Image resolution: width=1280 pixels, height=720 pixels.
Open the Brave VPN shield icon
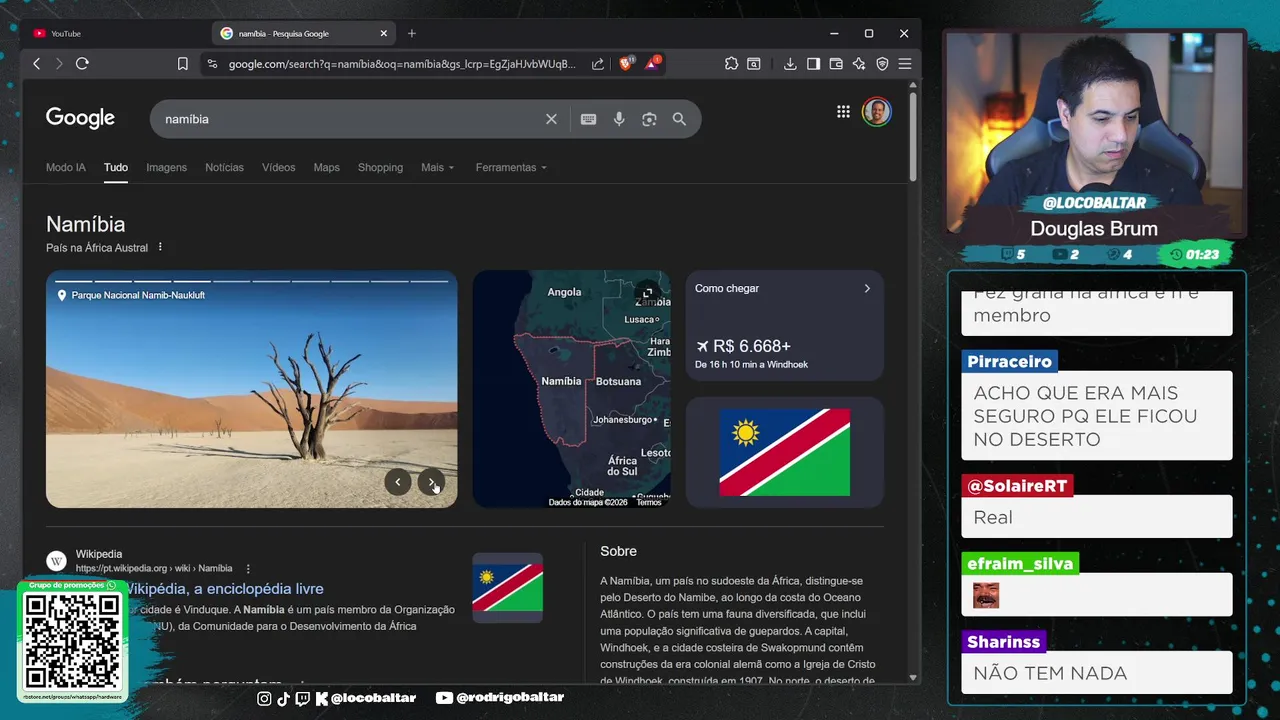pos(882,64)
